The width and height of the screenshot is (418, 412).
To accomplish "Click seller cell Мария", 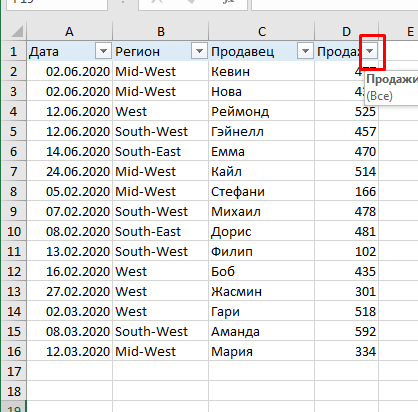I will click(262, 352).
